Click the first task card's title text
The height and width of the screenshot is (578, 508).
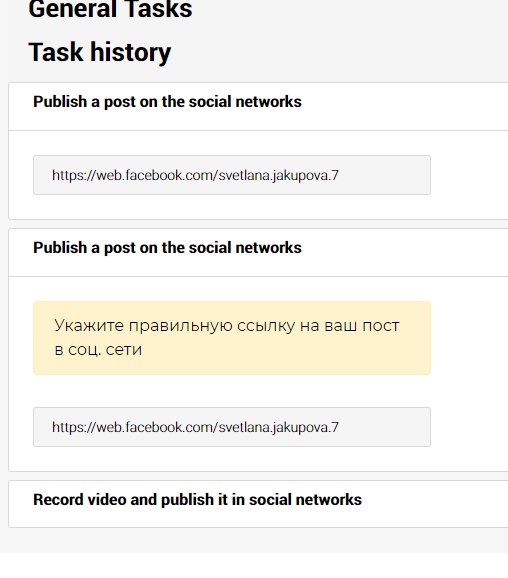coord(167,102)
